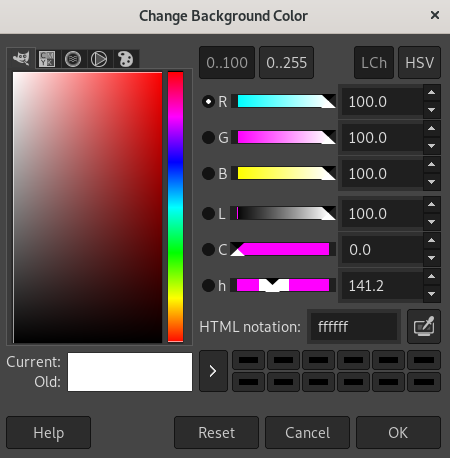Screen dimensions: 450x458
Task: Increase the R value with up arrow
Action: (x=432, y=93)
